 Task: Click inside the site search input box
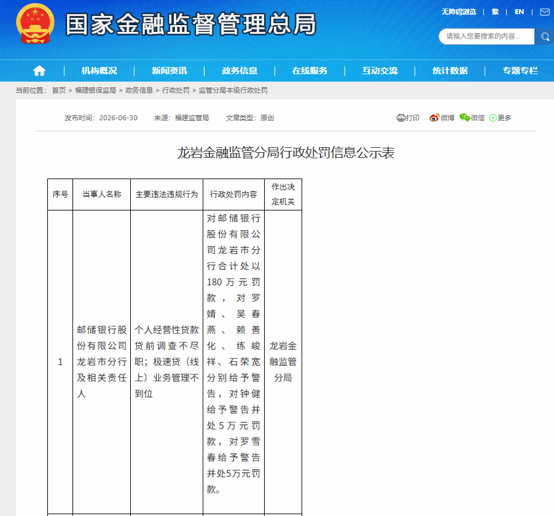(x=487, y=36)
